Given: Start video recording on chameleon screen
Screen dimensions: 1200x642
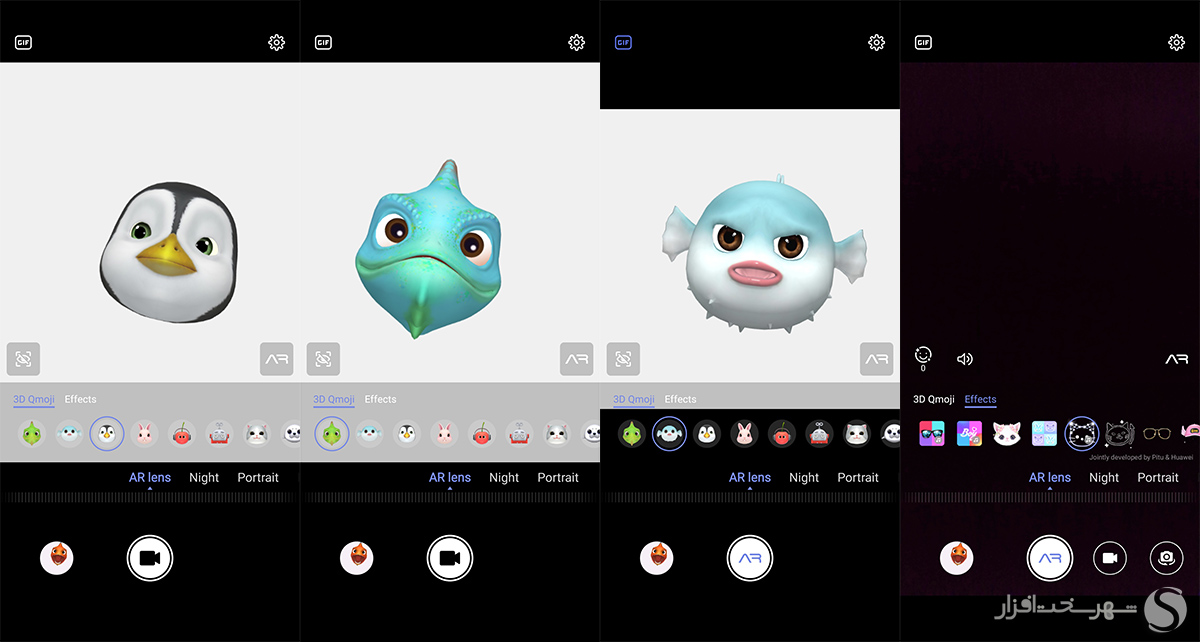Looking at the screenshot, I should [450, 558].
